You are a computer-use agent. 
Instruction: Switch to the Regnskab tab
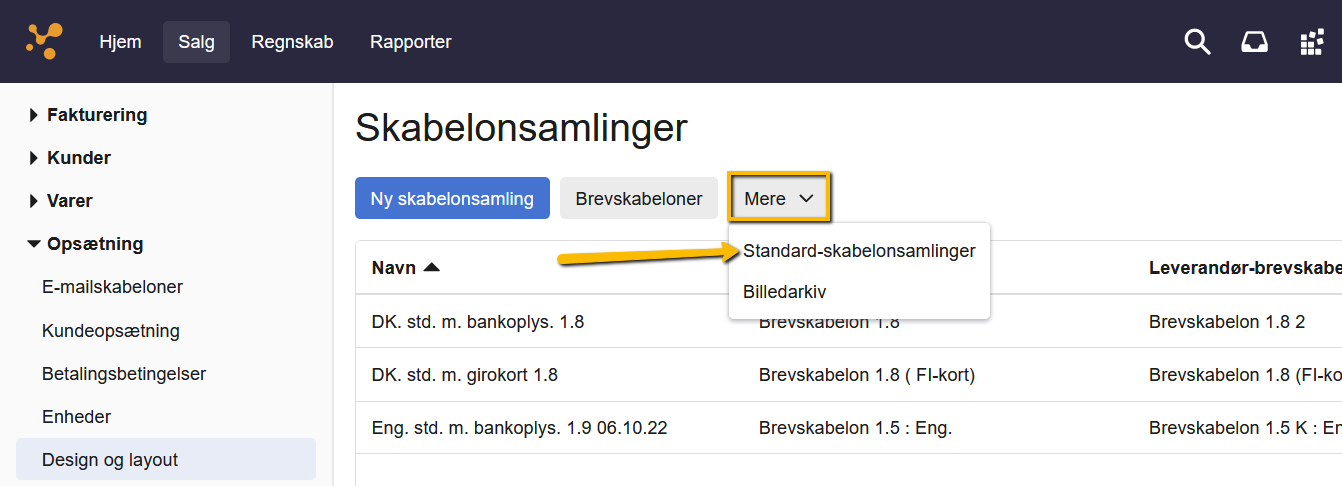[x=292, y=42]
